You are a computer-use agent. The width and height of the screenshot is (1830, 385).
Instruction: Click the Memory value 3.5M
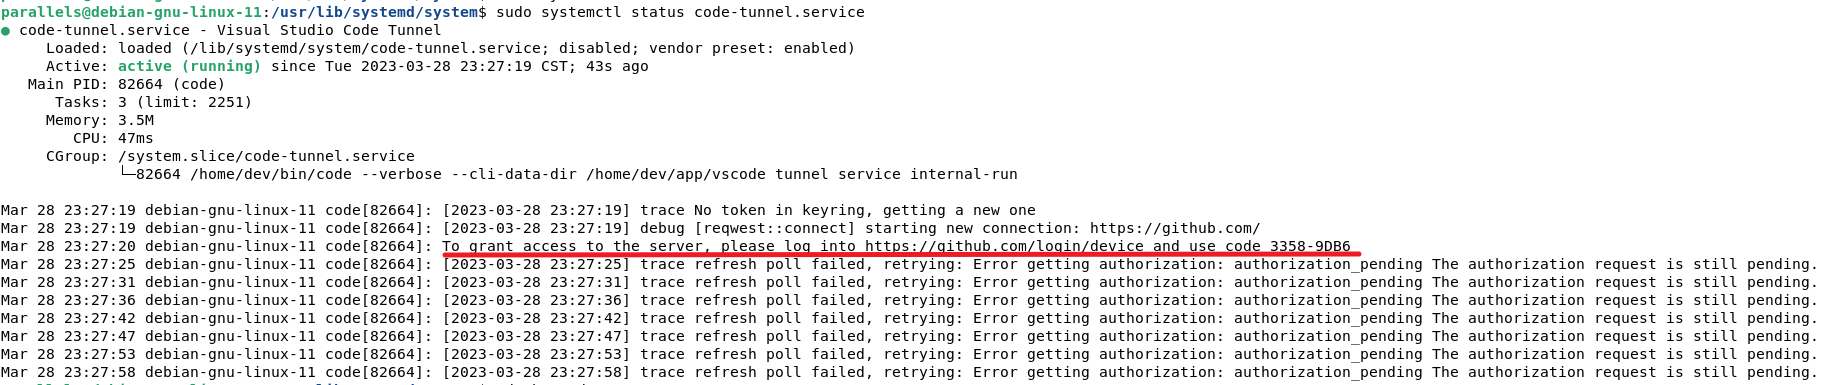(x=136, y=120)
